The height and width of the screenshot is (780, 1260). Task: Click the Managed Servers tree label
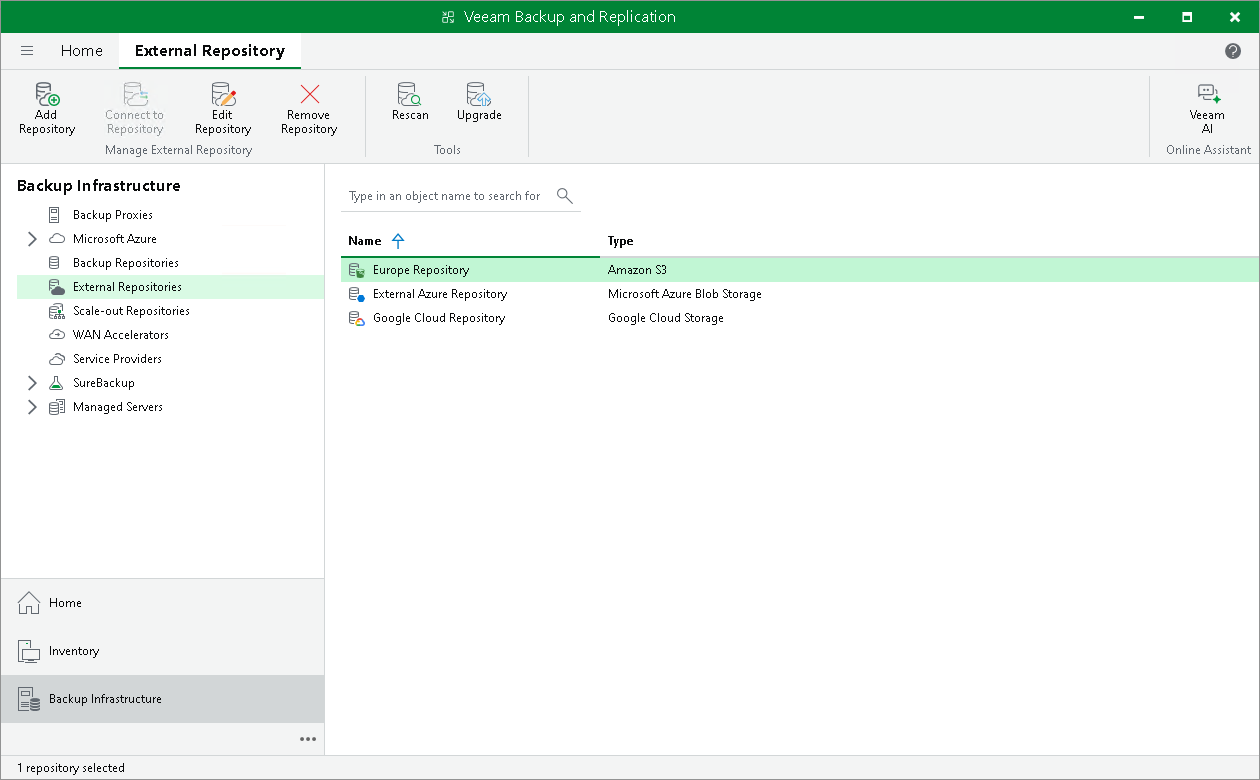tap(118, 407)
